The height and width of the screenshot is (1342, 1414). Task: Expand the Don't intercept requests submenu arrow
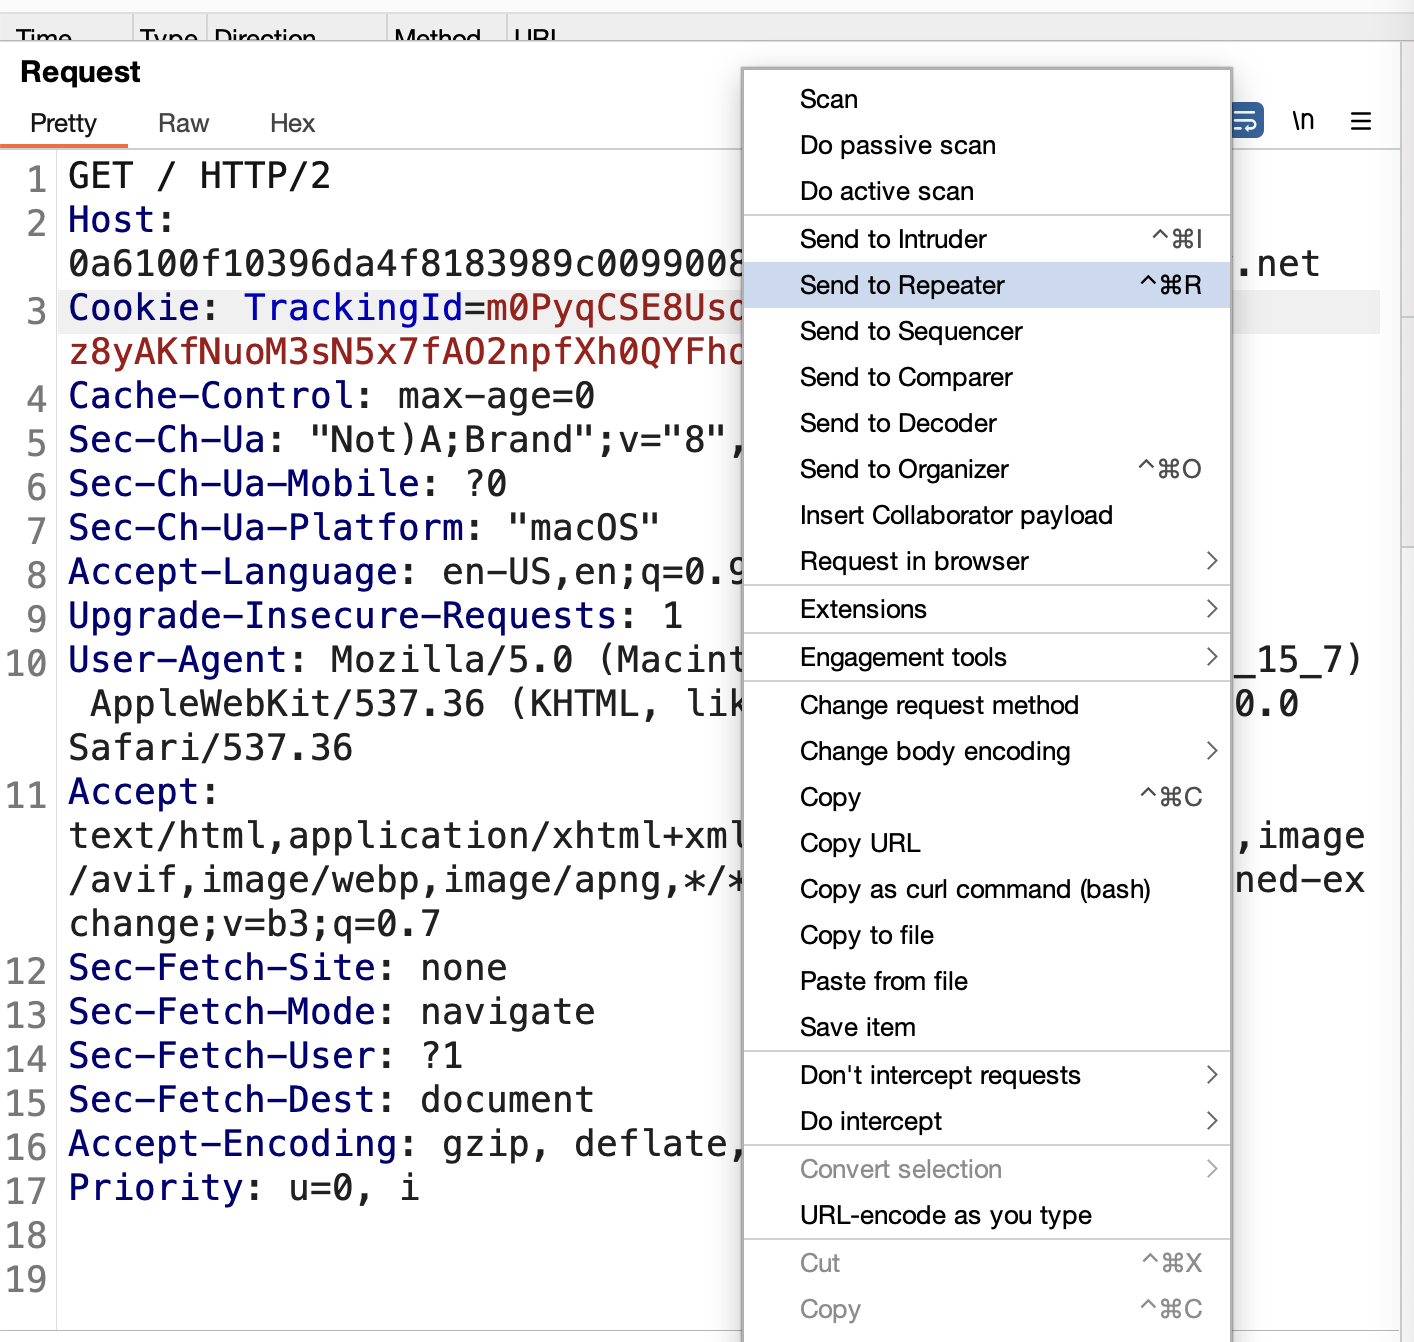point(1212,1075)
